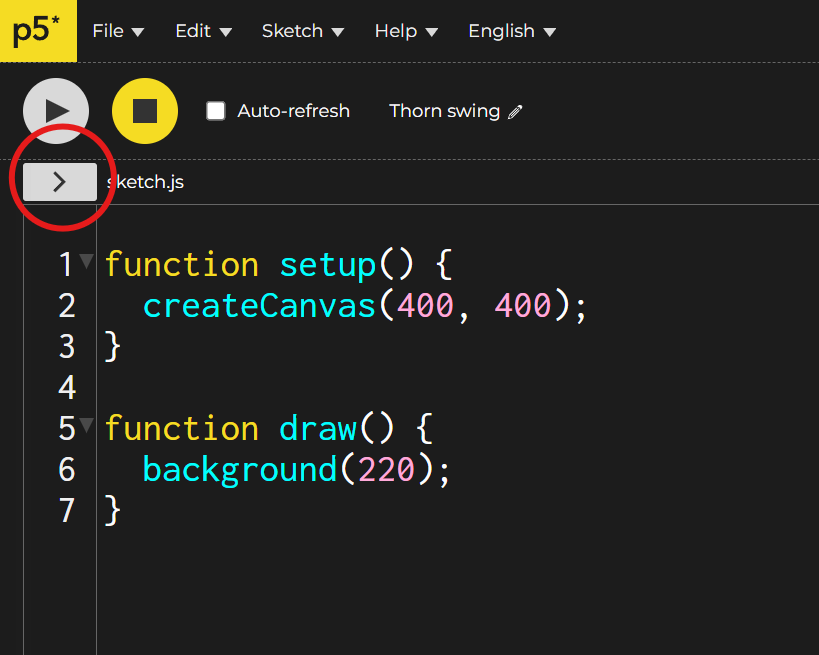Click line number 7 in the gutter

(66, 510)
